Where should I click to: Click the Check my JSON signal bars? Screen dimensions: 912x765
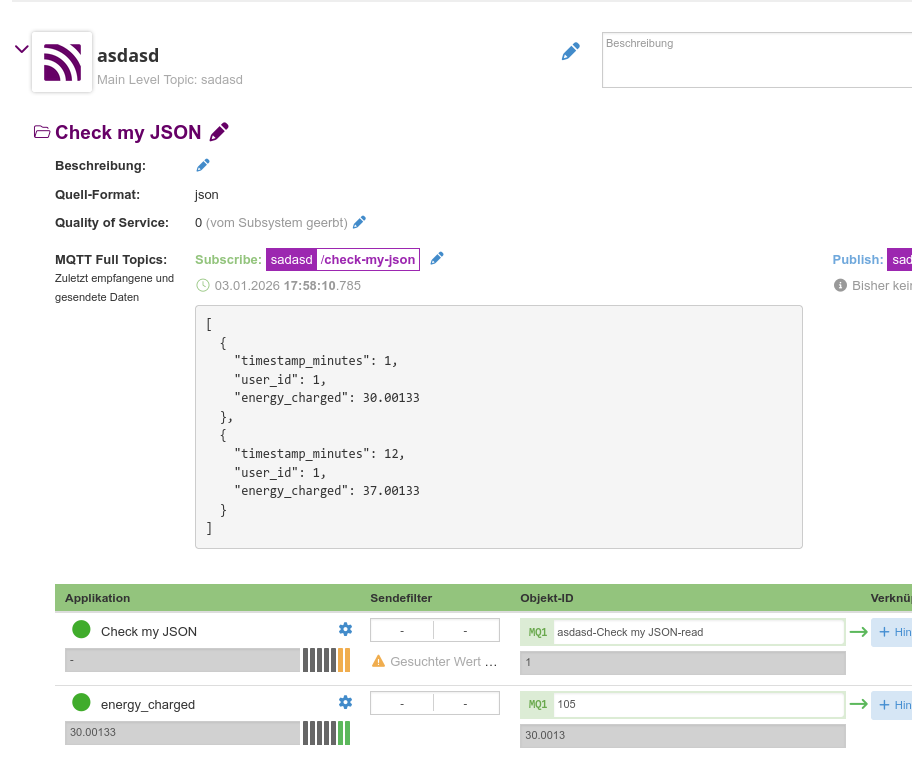tap(326, 660)
